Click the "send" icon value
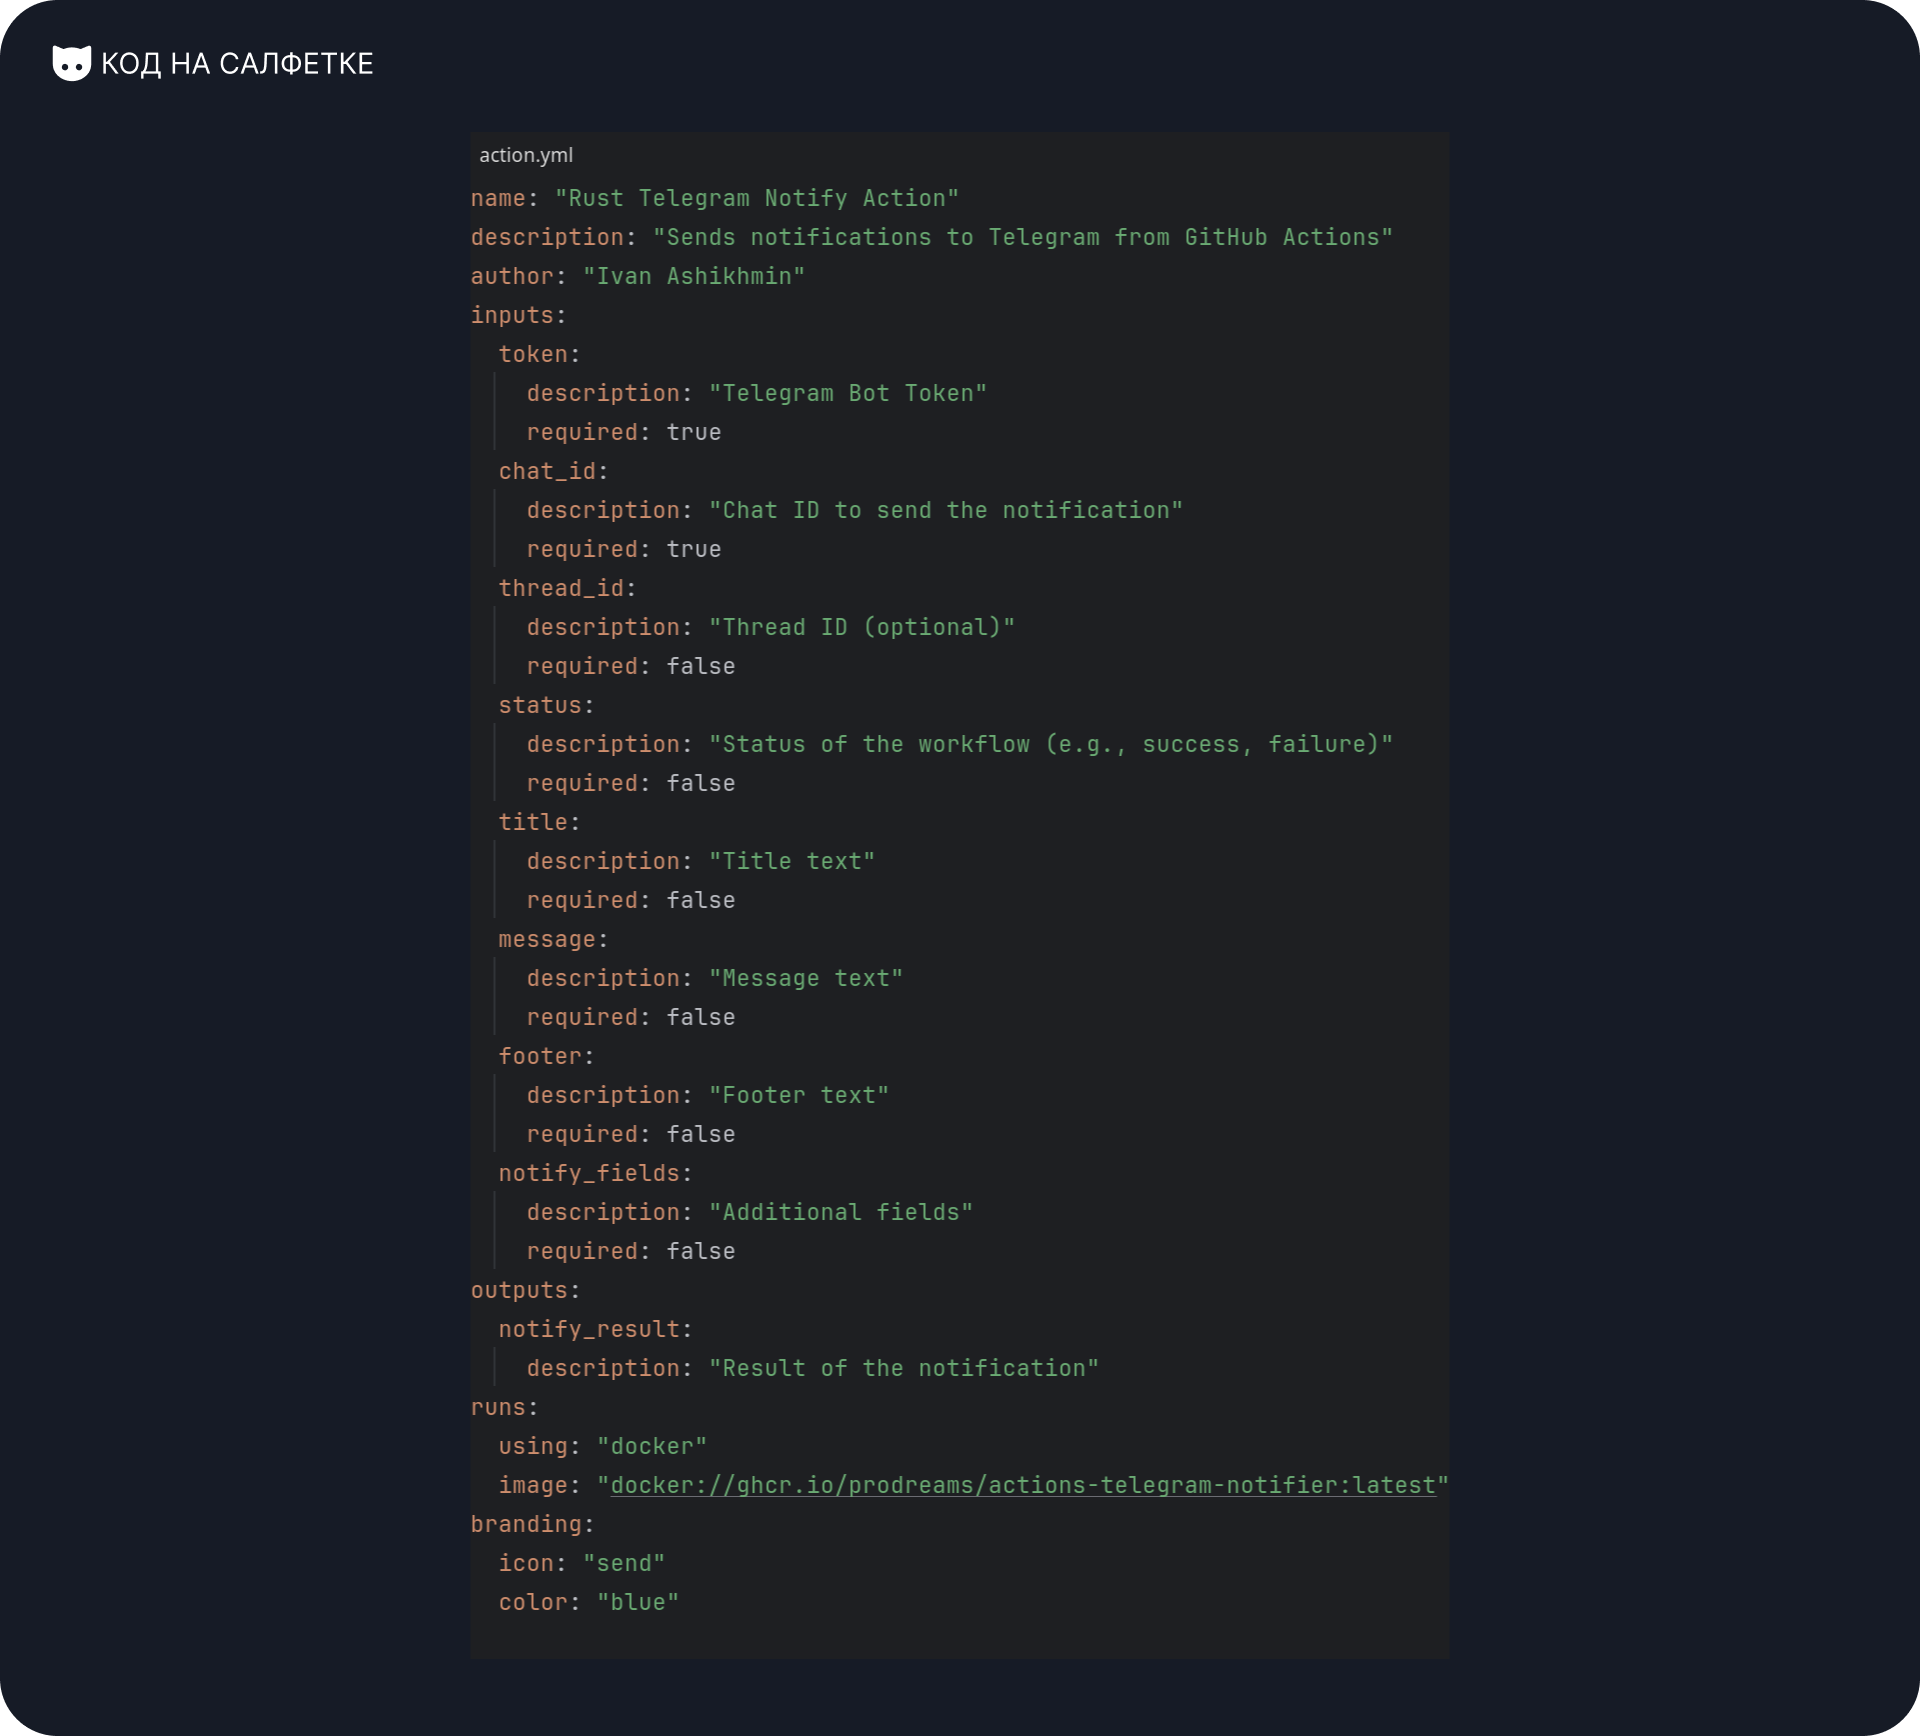The height and width of the screenshot is (1736, 1920). tap(624, 1563)
